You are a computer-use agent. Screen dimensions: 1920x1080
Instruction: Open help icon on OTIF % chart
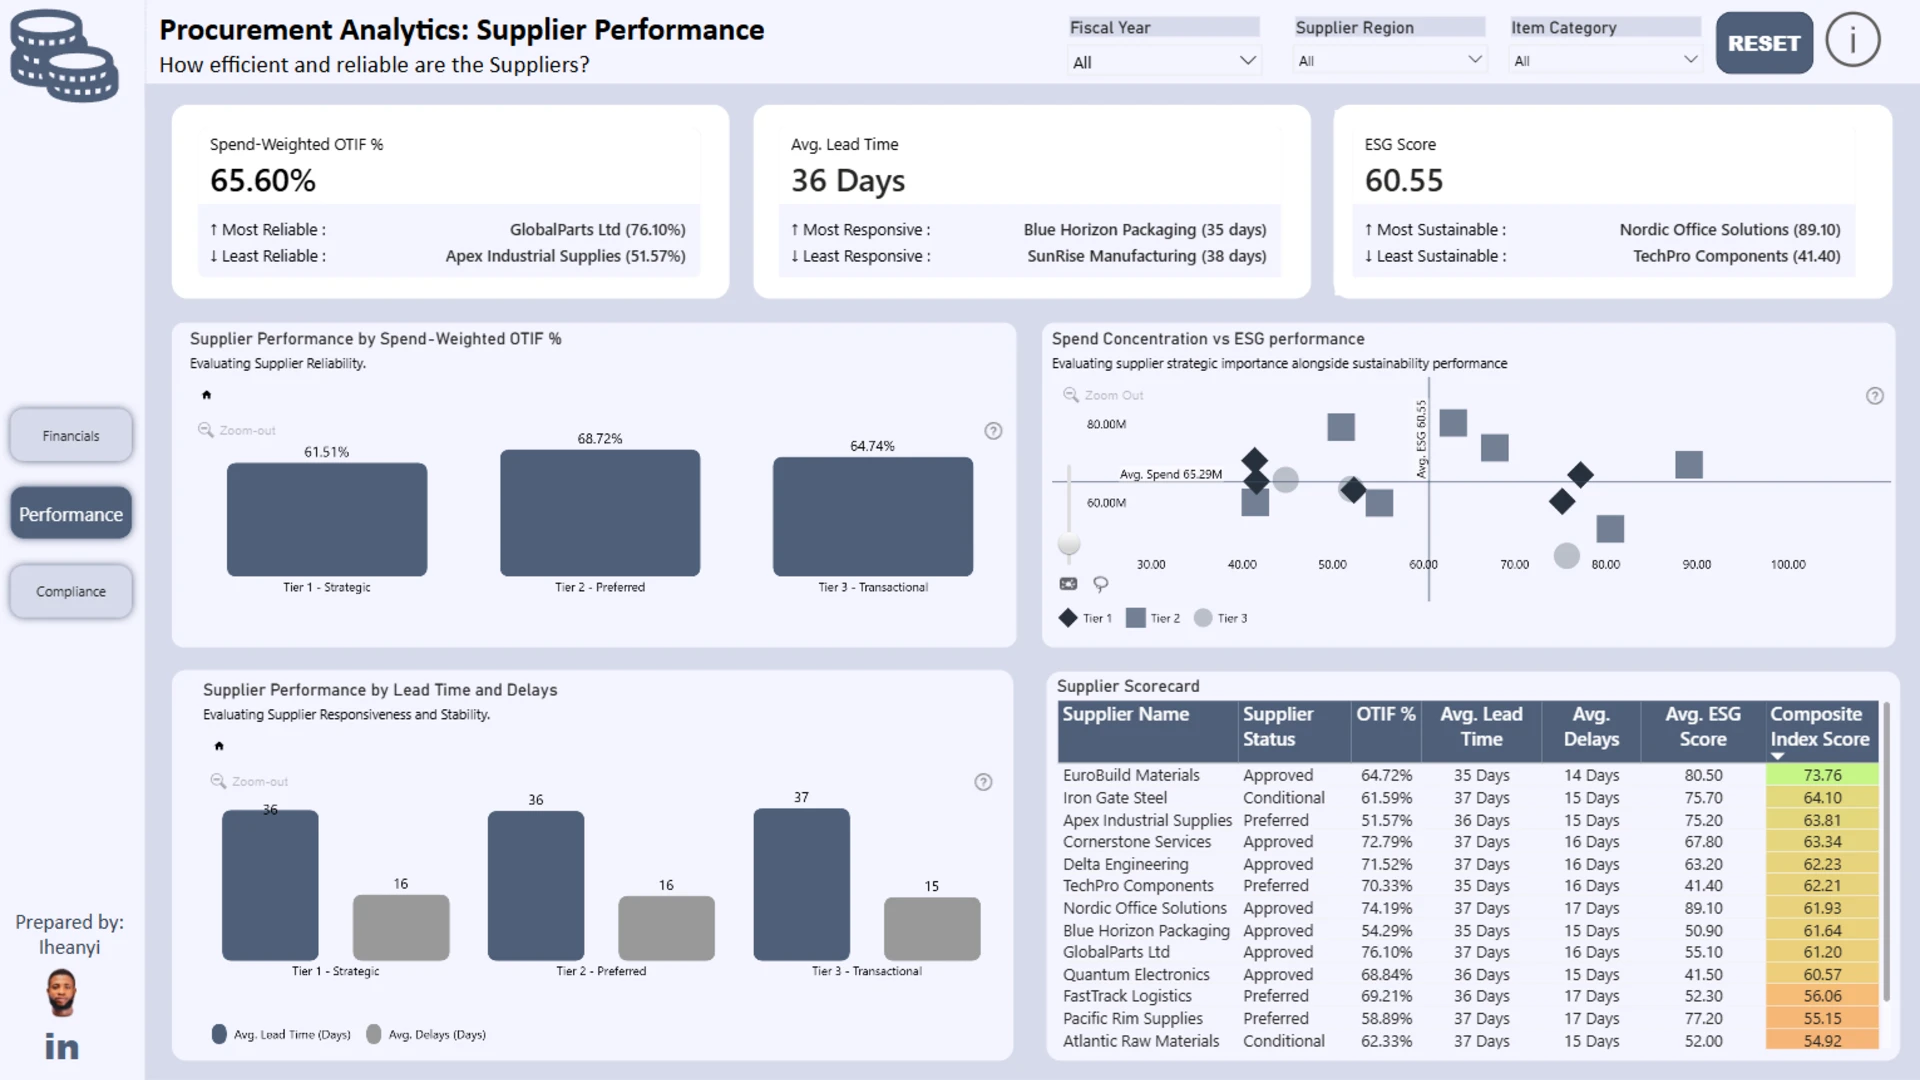click(993, 431)
